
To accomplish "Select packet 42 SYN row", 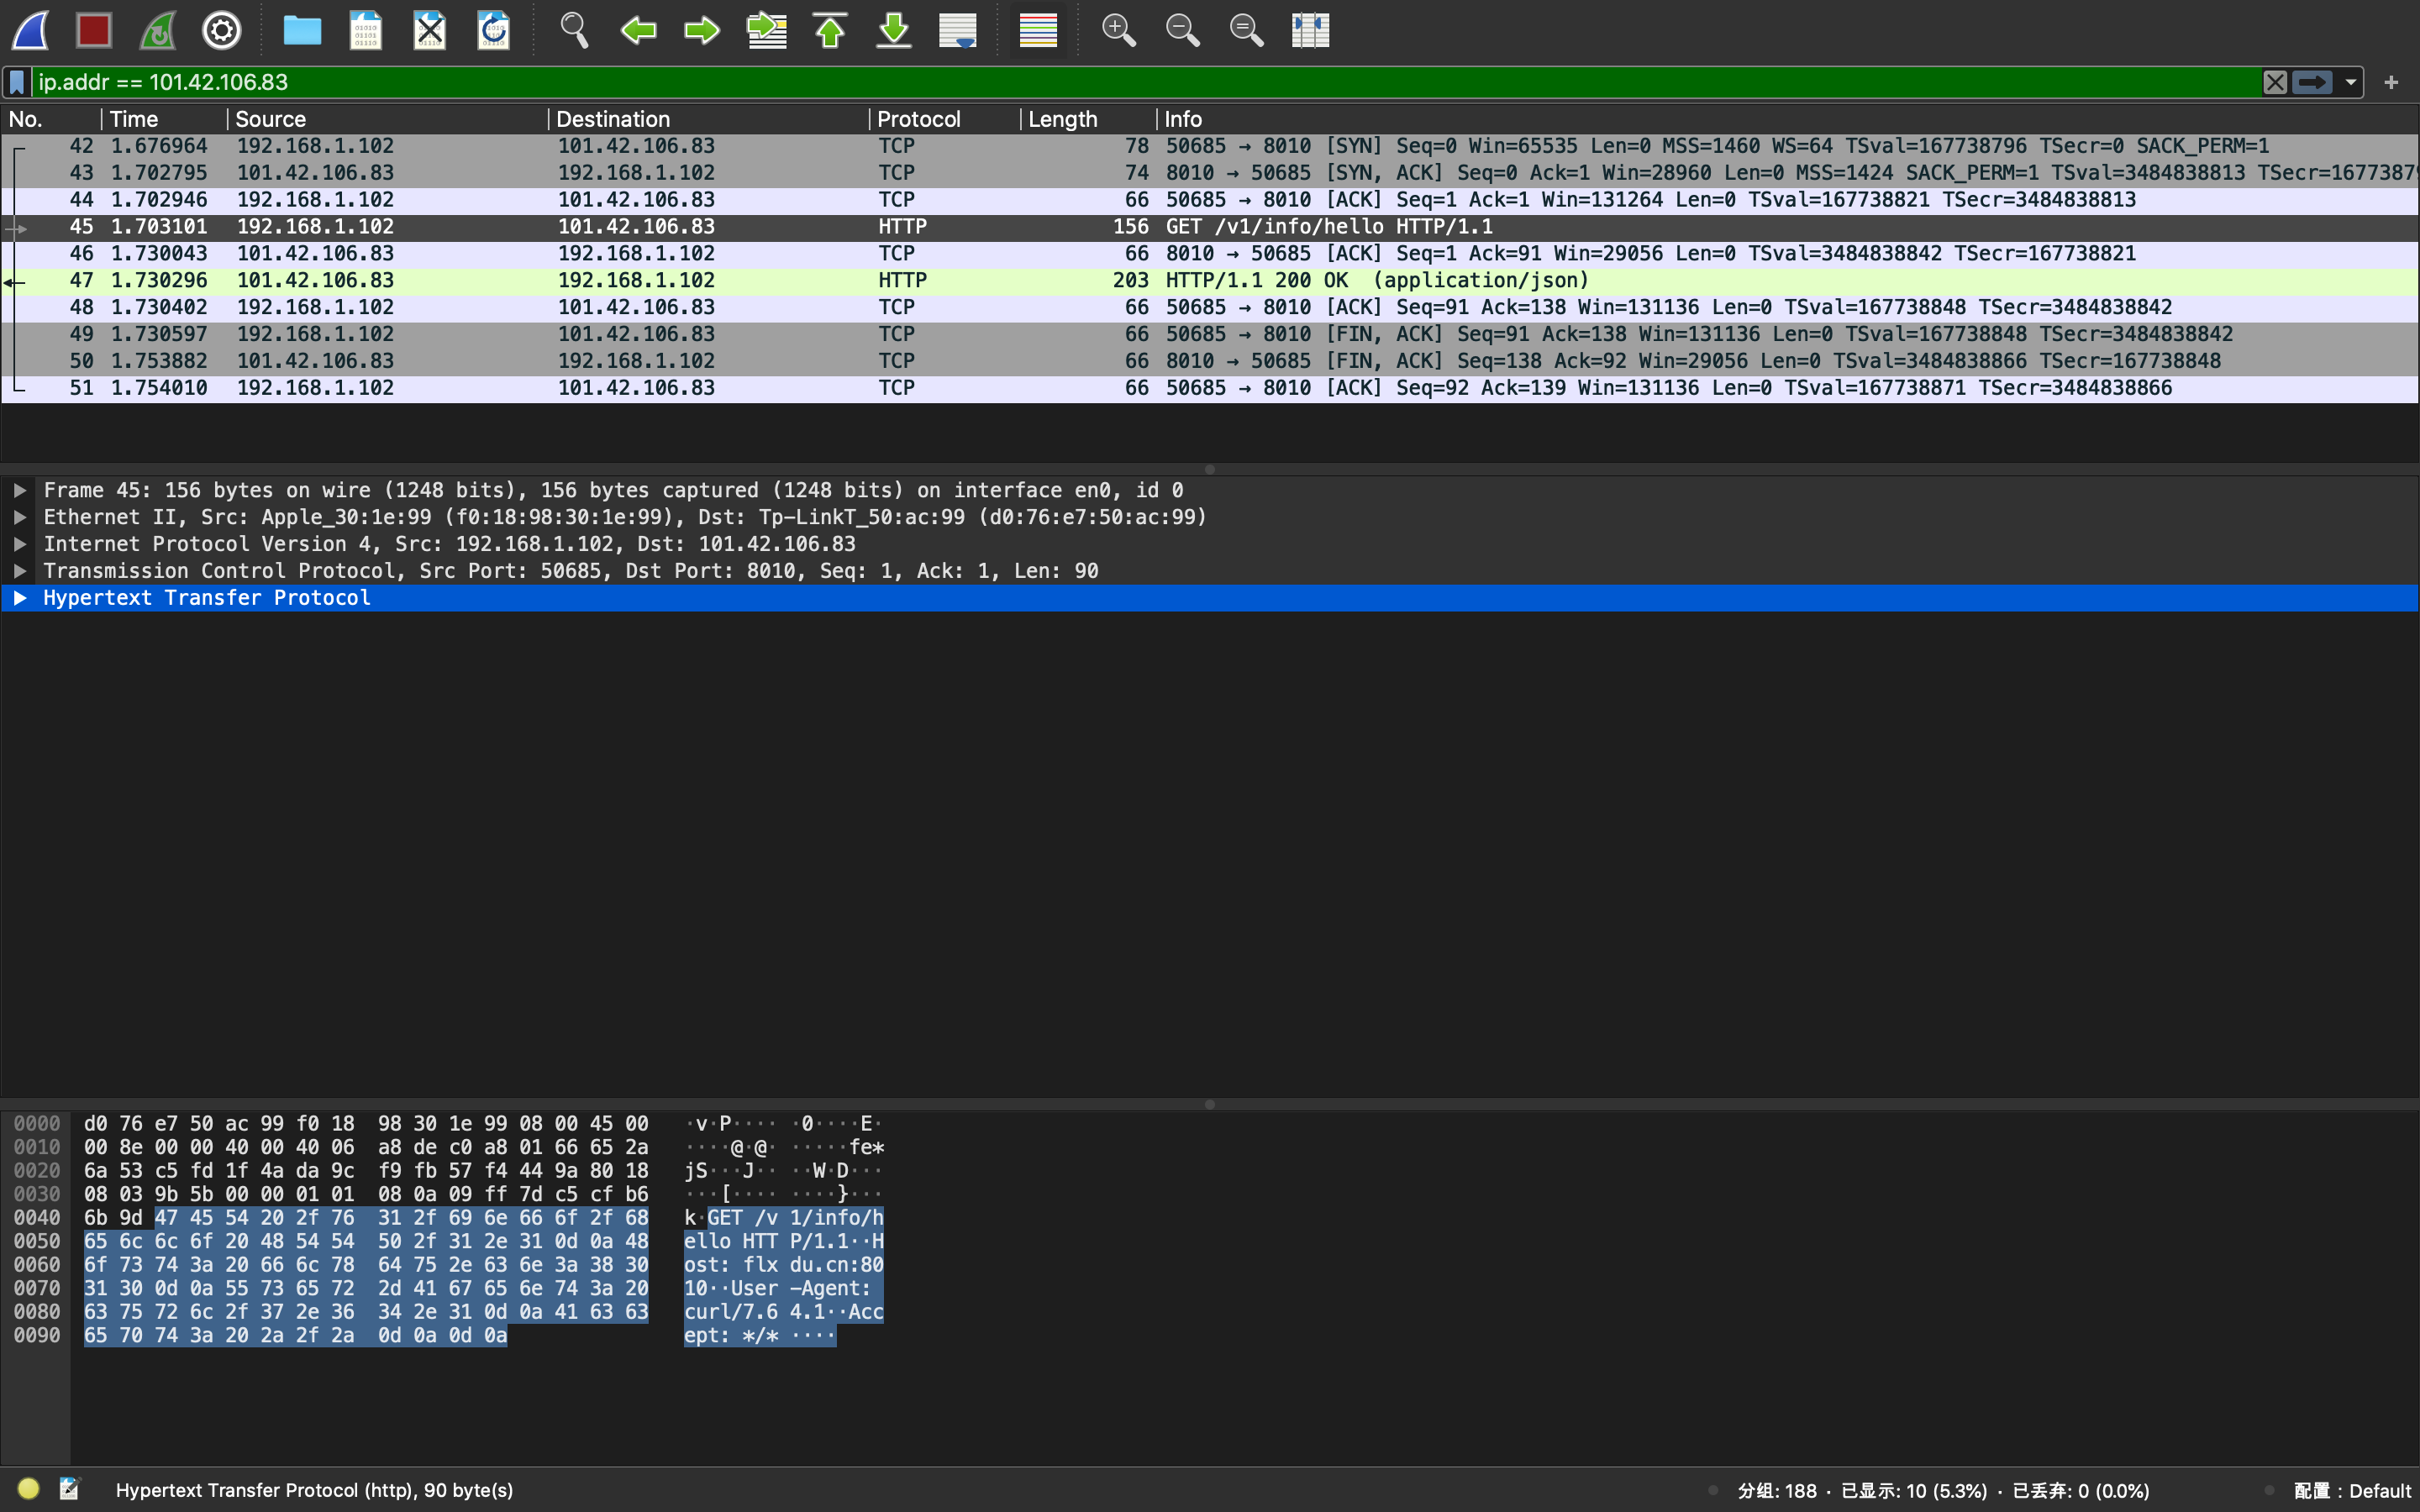I will 1210,146.
